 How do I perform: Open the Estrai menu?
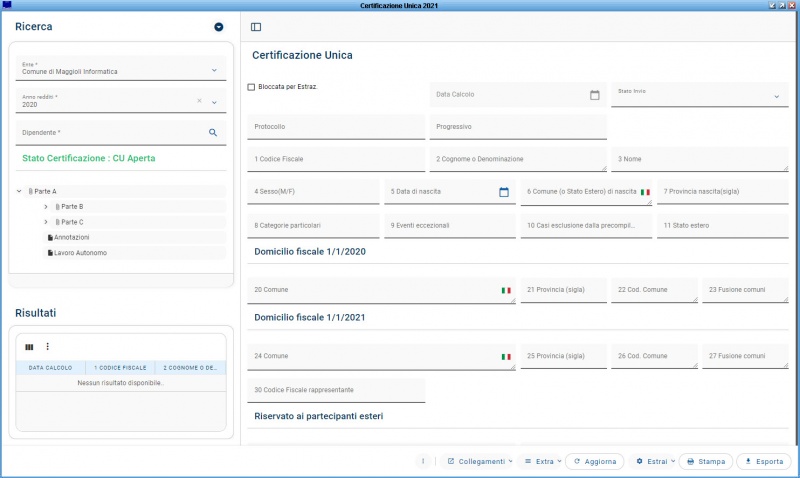coord(655,461)
